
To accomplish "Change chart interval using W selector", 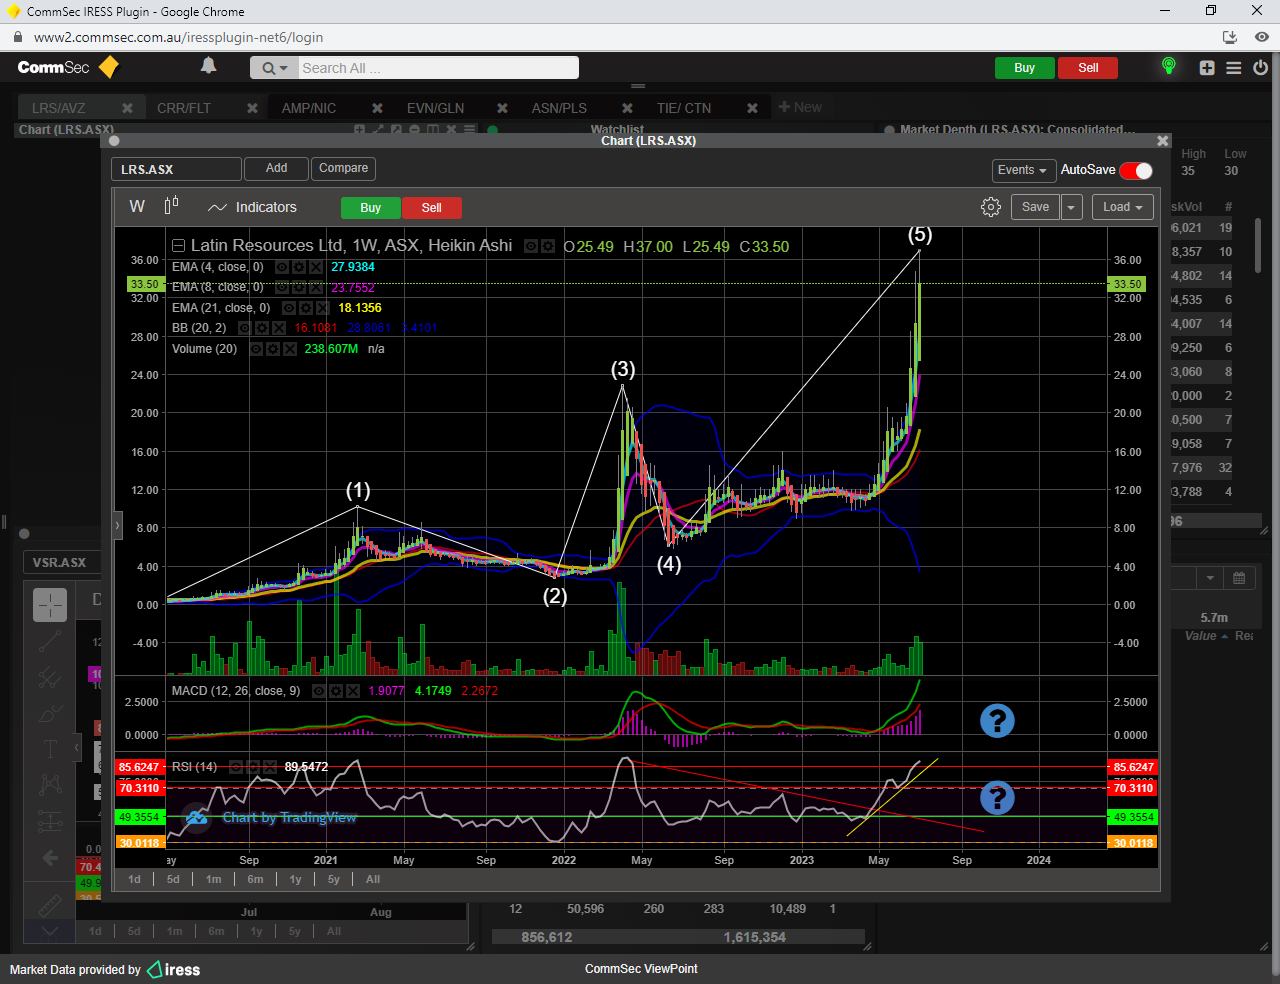I will (x=137, y=207).
